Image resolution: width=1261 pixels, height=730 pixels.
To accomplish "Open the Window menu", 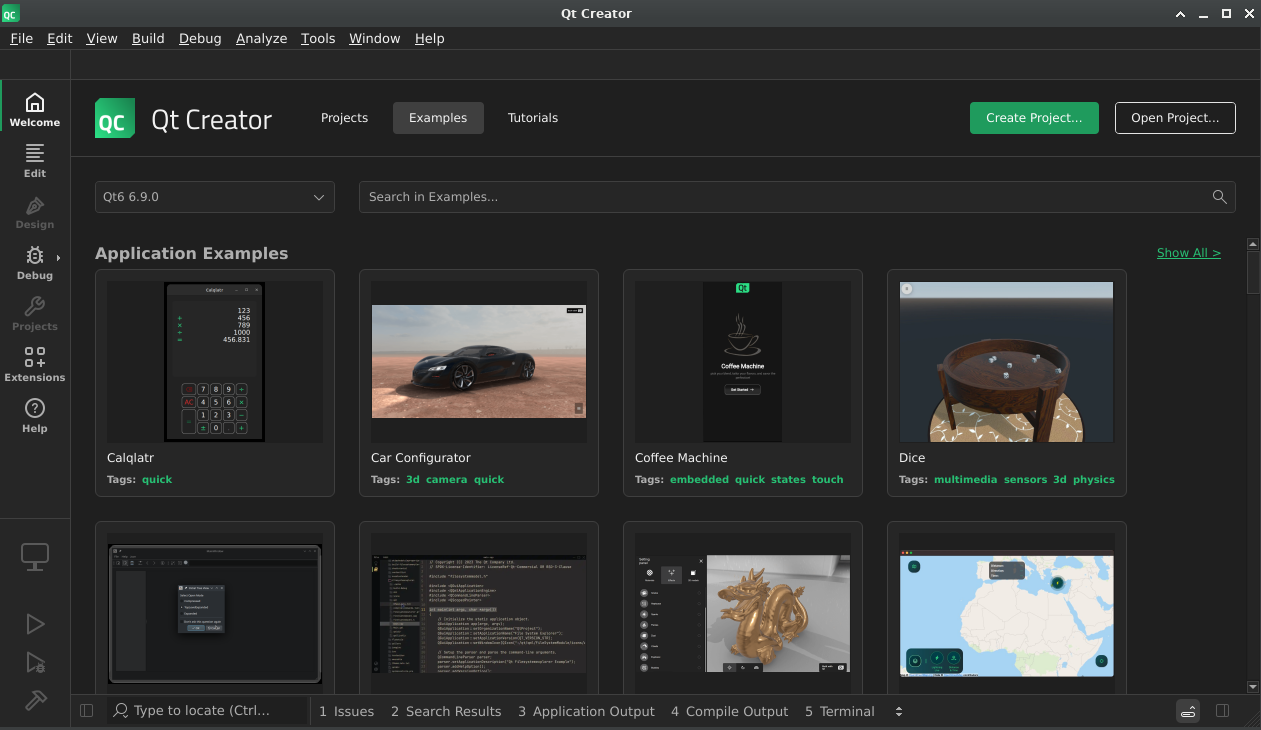I will point(374,38).
